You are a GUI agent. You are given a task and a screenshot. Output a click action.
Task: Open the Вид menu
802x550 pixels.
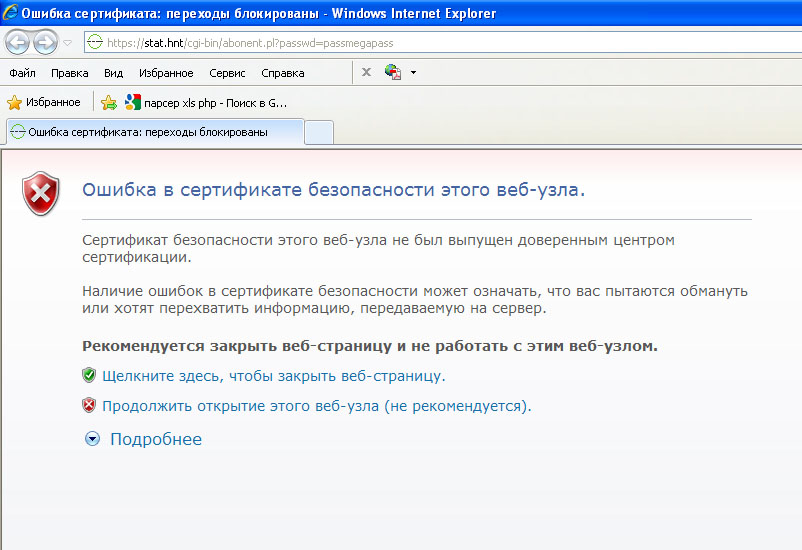(x=113, y=73)
